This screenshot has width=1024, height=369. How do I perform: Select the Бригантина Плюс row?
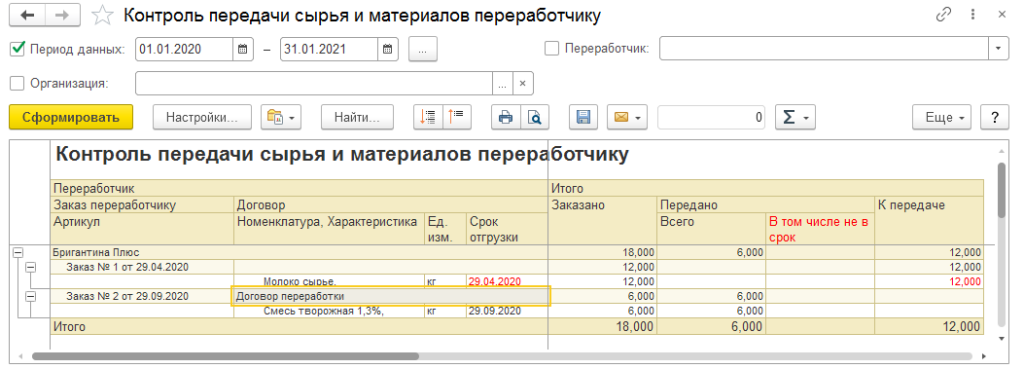click(298, 252)
